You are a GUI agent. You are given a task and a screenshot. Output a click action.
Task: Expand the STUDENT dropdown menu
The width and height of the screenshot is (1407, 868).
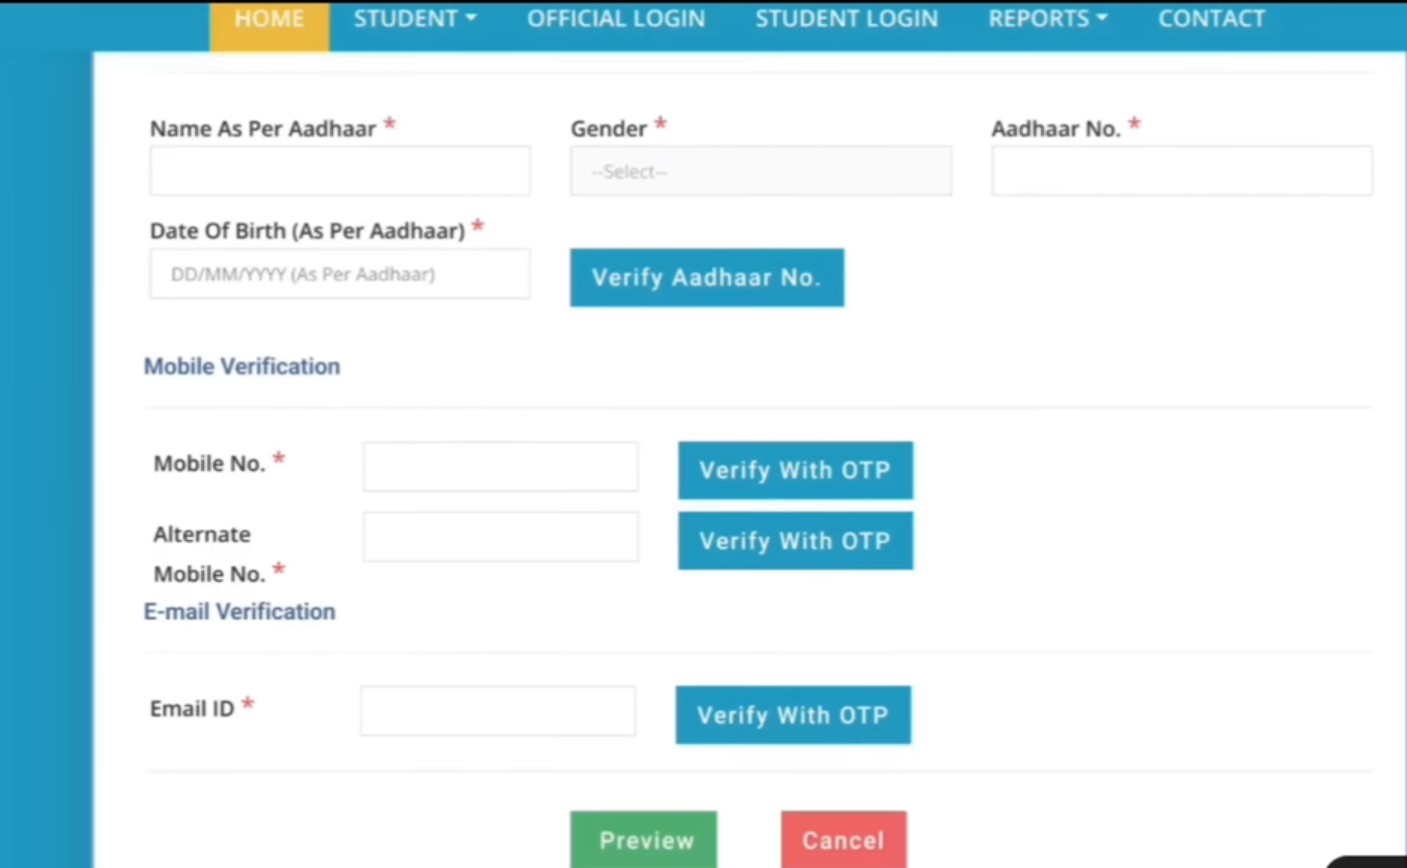click(415, 19)
